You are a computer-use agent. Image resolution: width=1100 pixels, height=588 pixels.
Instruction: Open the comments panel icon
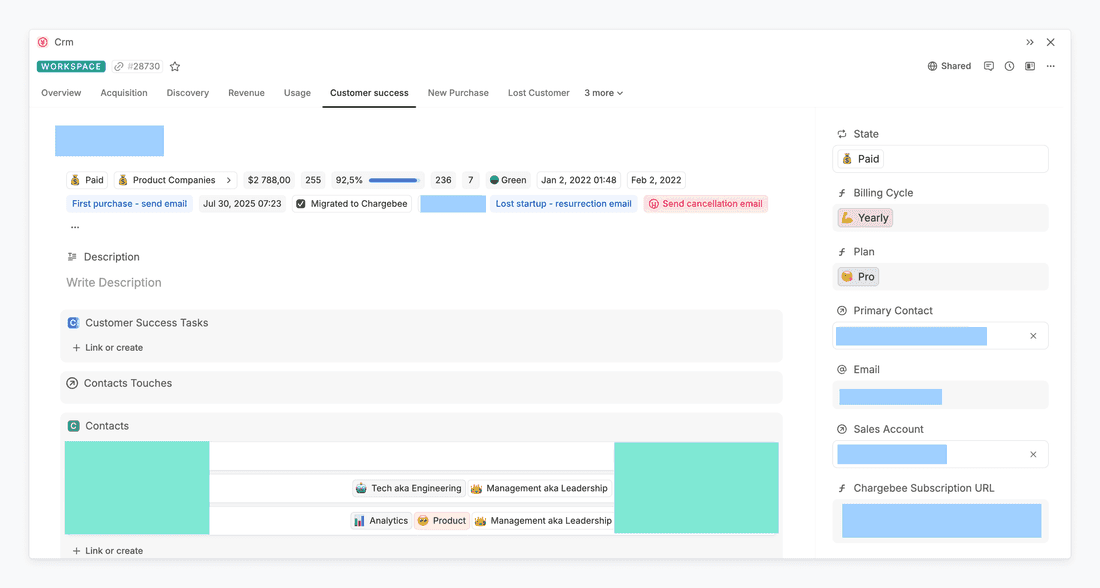(x=988, y=67)
